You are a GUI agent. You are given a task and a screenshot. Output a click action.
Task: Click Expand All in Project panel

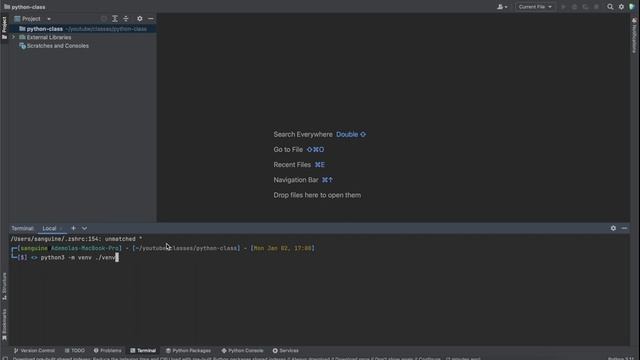(x=115, y=19)
